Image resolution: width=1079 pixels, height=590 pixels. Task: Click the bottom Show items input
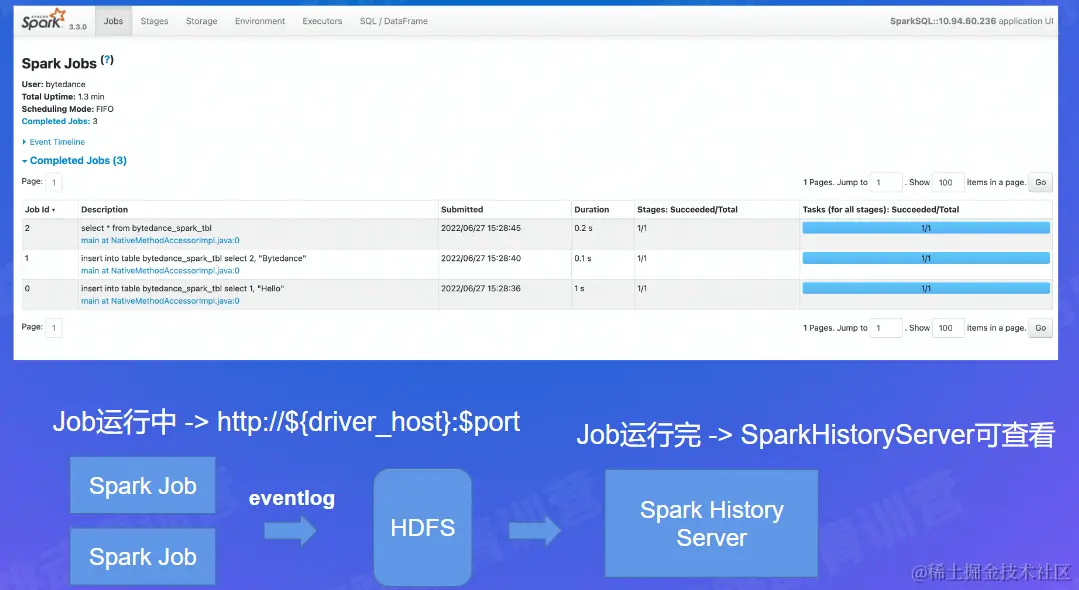tap(948, 328)
